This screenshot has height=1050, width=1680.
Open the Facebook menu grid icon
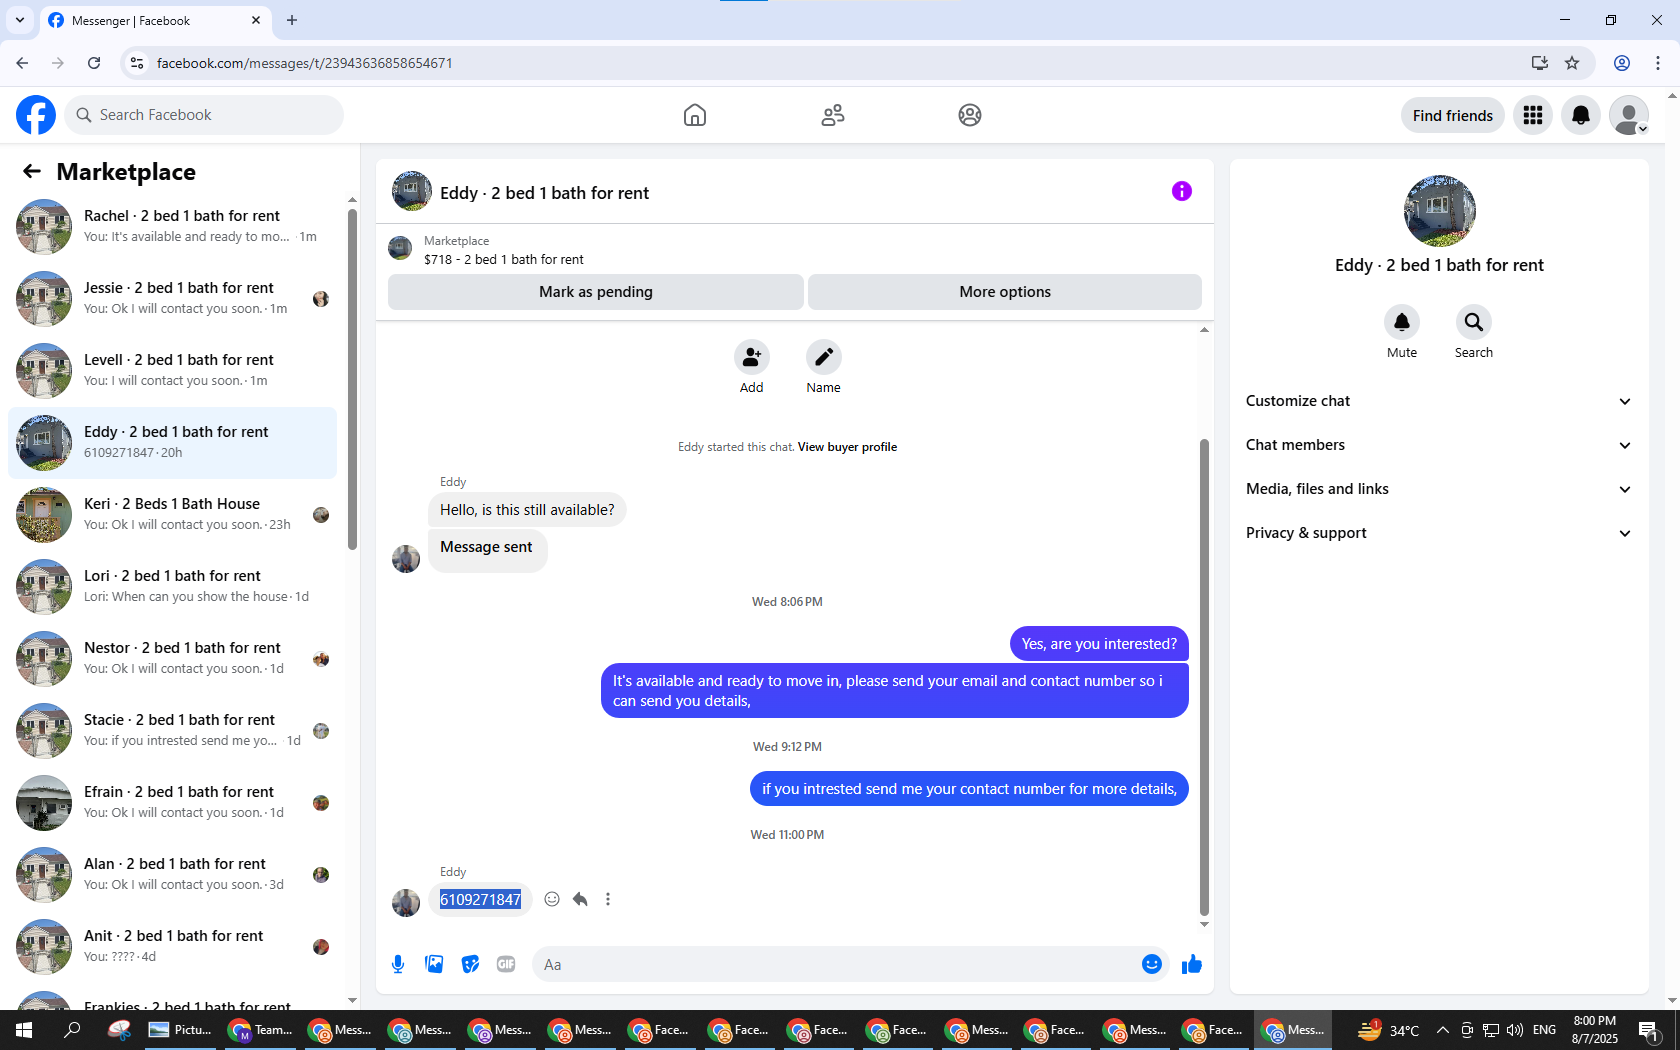point(1533,115)
